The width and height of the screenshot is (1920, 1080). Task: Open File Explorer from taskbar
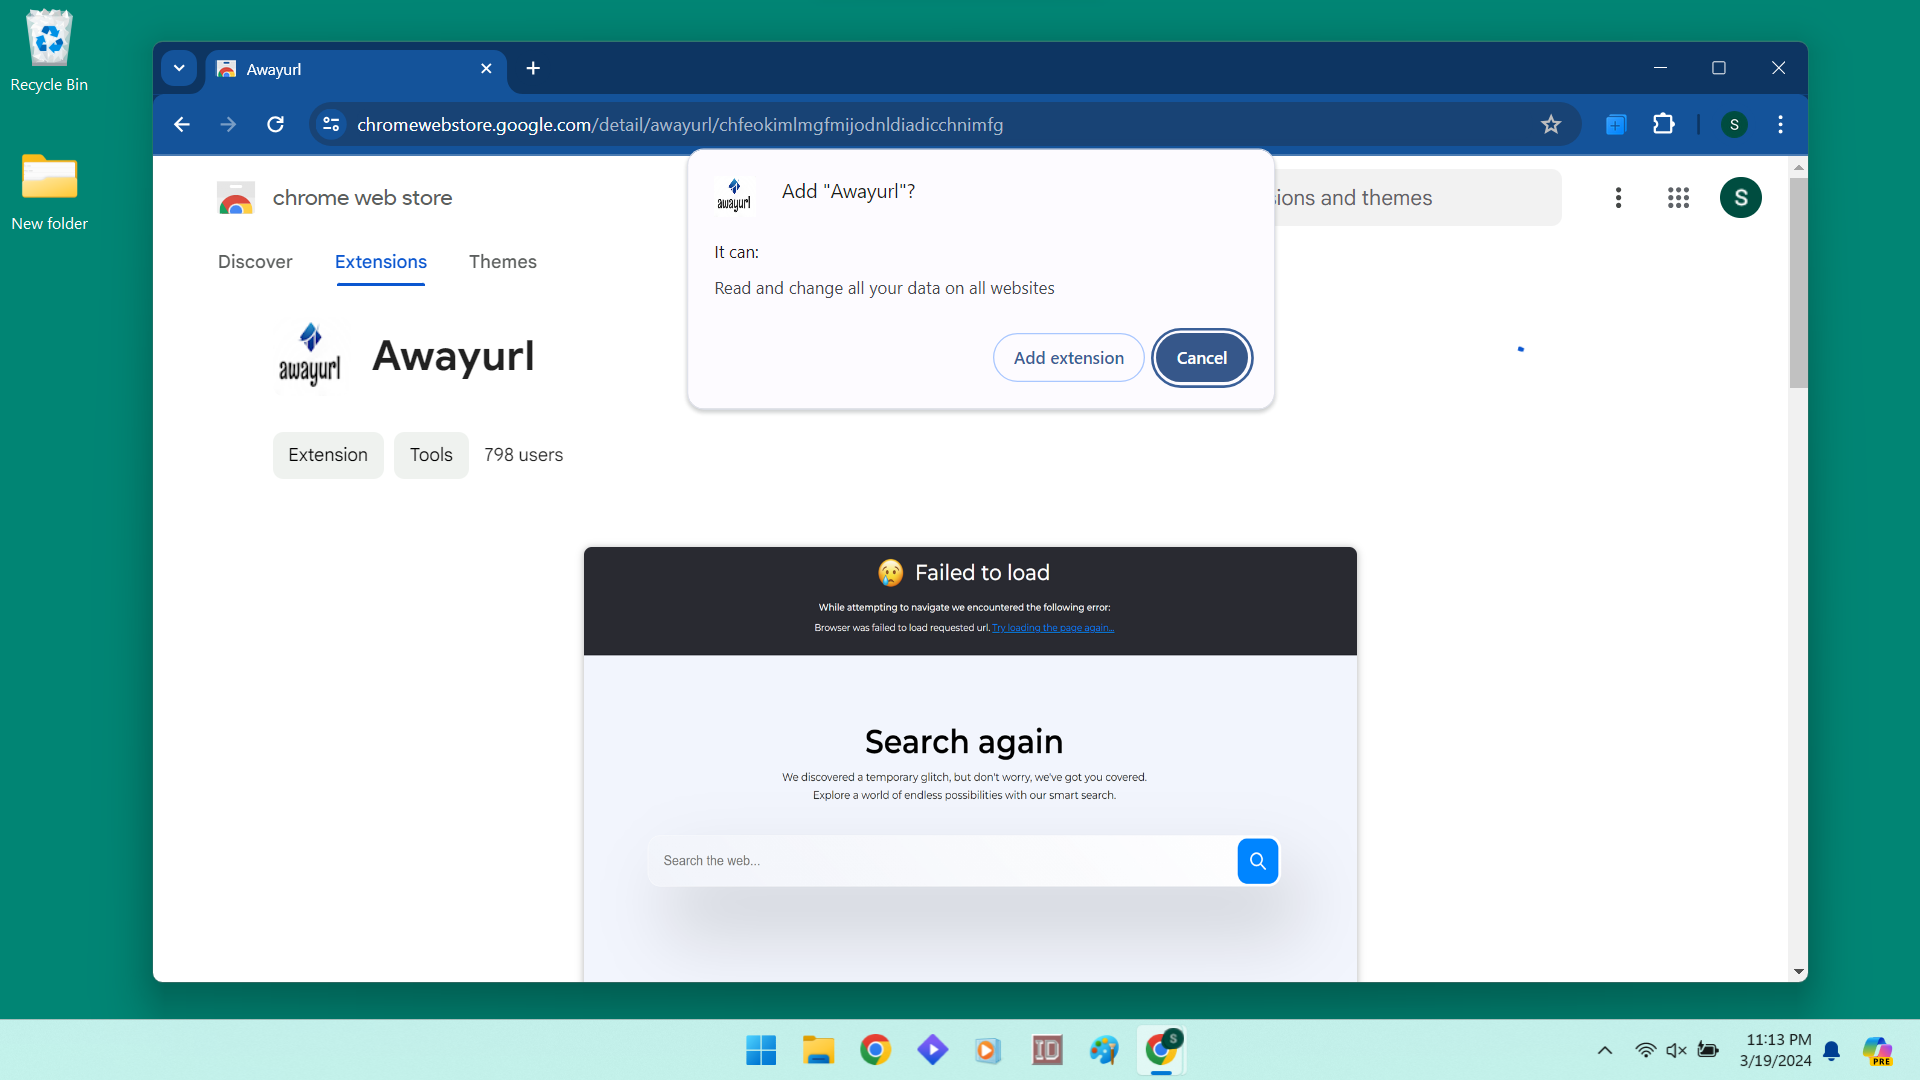tap(818, 1050)
